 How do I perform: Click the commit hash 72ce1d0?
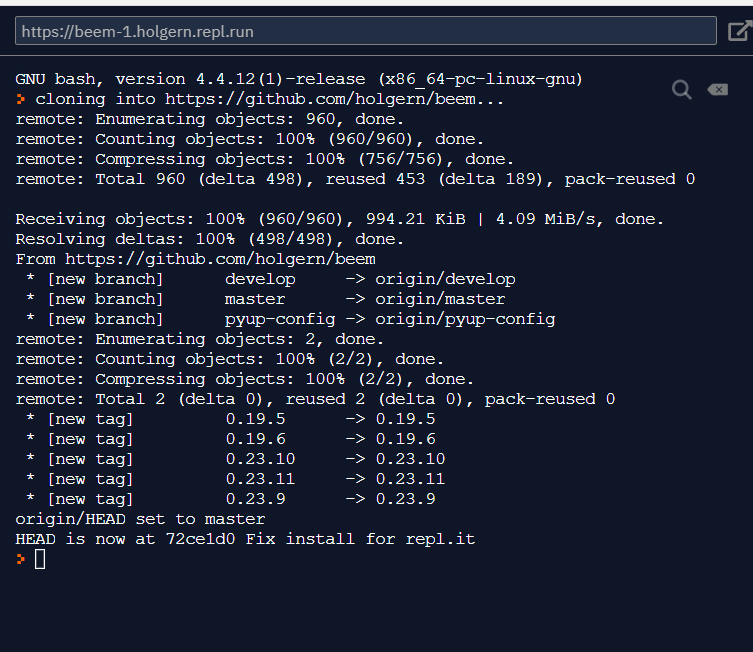[x=200, y=539]
